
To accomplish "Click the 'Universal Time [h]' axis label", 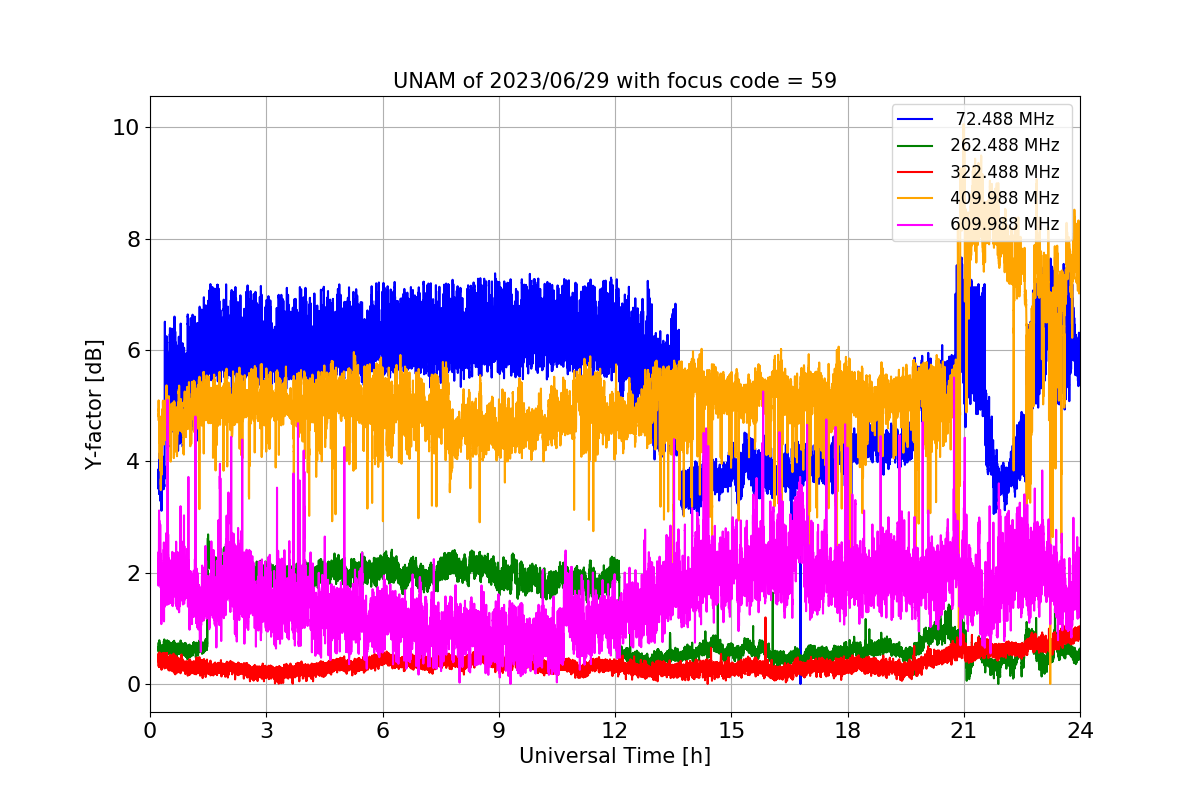I will point(615,756).
